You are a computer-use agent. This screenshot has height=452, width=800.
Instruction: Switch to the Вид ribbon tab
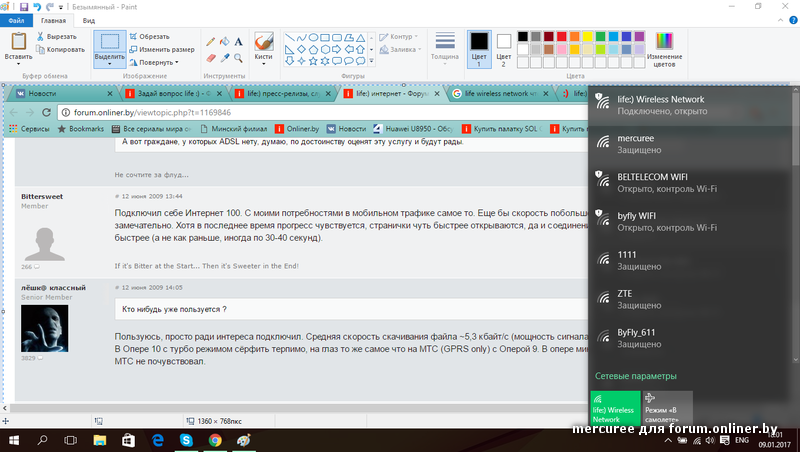[89, 20]
